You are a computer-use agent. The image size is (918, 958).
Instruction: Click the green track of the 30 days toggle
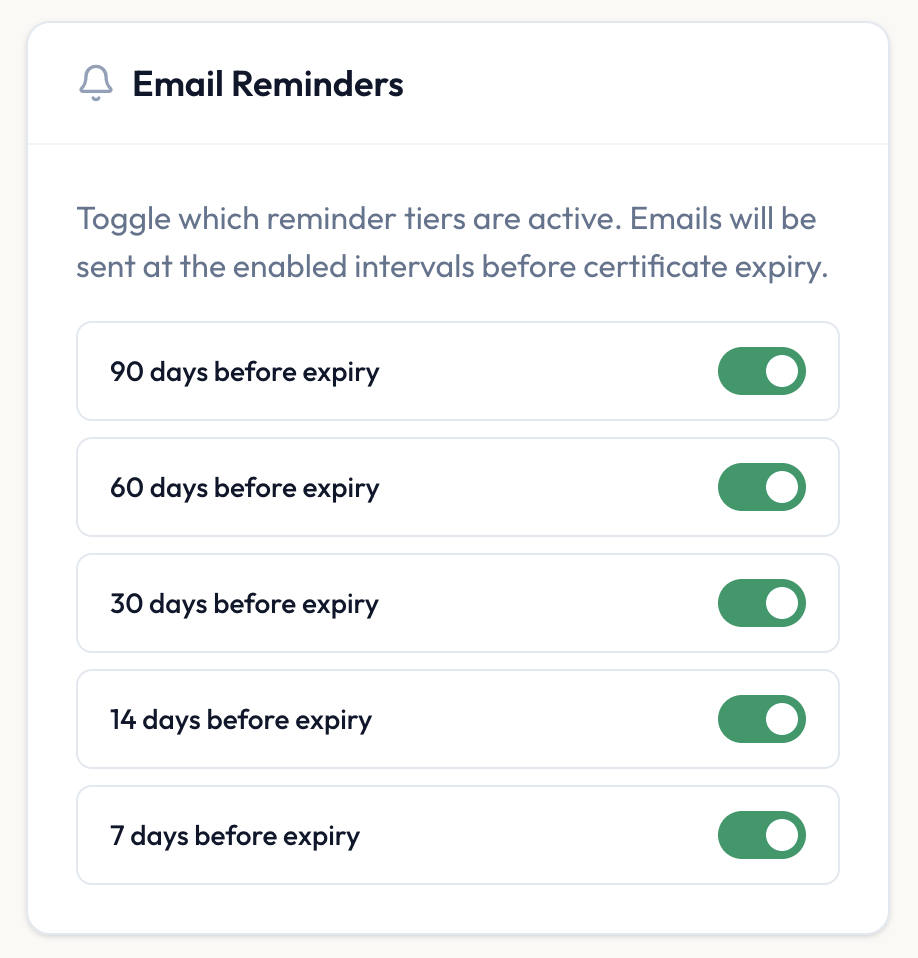click(x=738, y=603)
